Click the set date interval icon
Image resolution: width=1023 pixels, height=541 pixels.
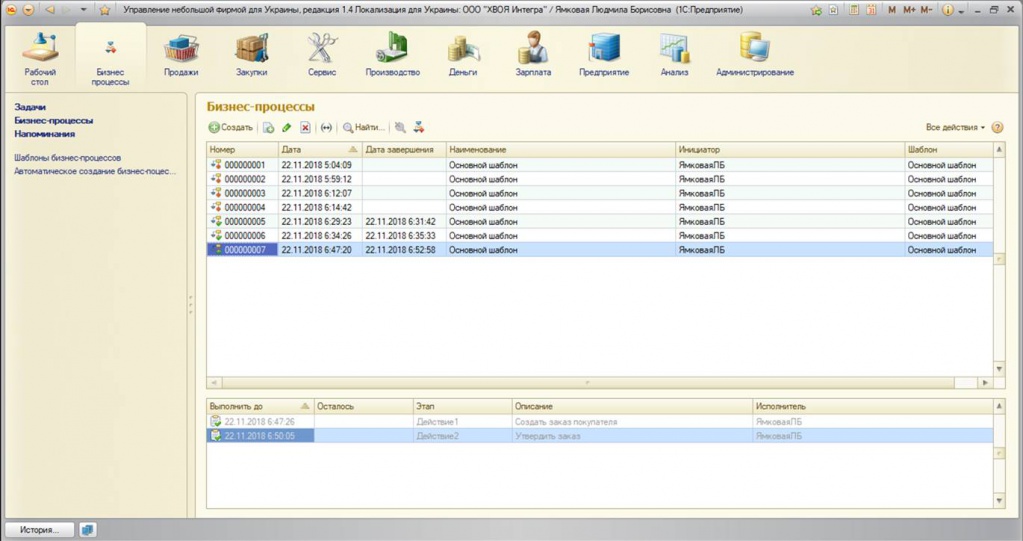326,128
